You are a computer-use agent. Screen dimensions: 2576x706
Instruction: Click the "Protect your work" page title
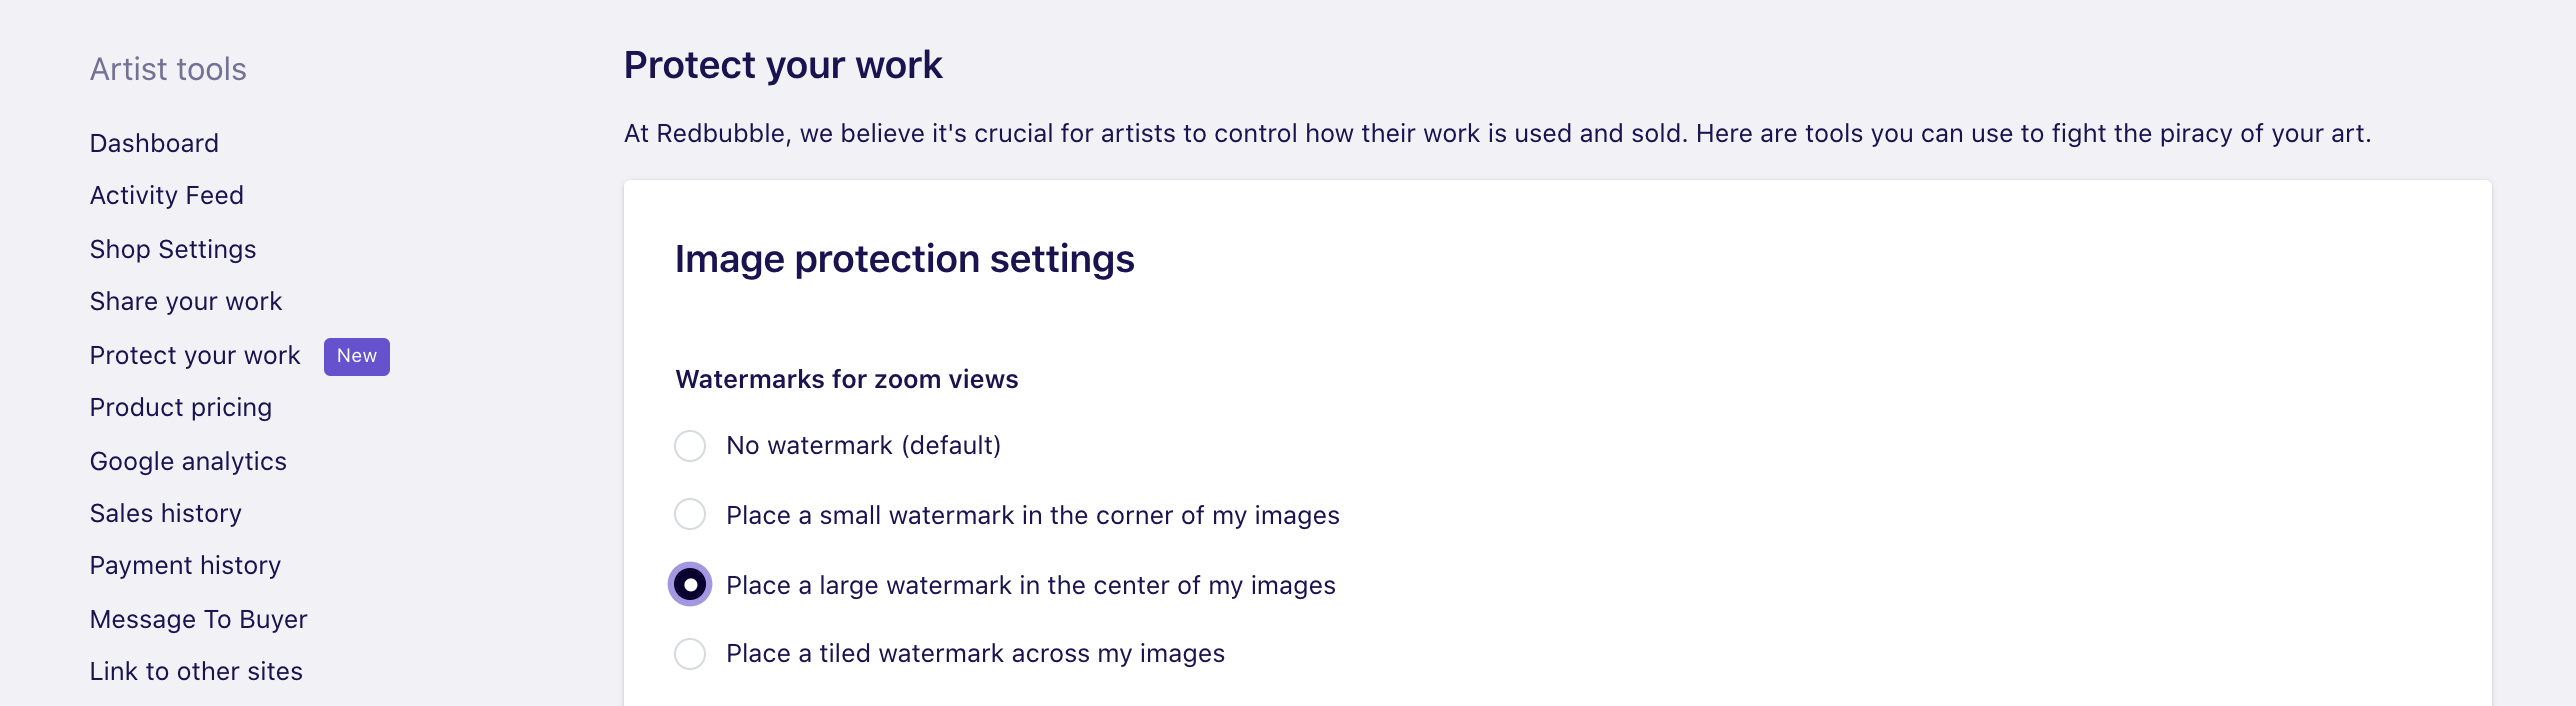pos(783,64)
